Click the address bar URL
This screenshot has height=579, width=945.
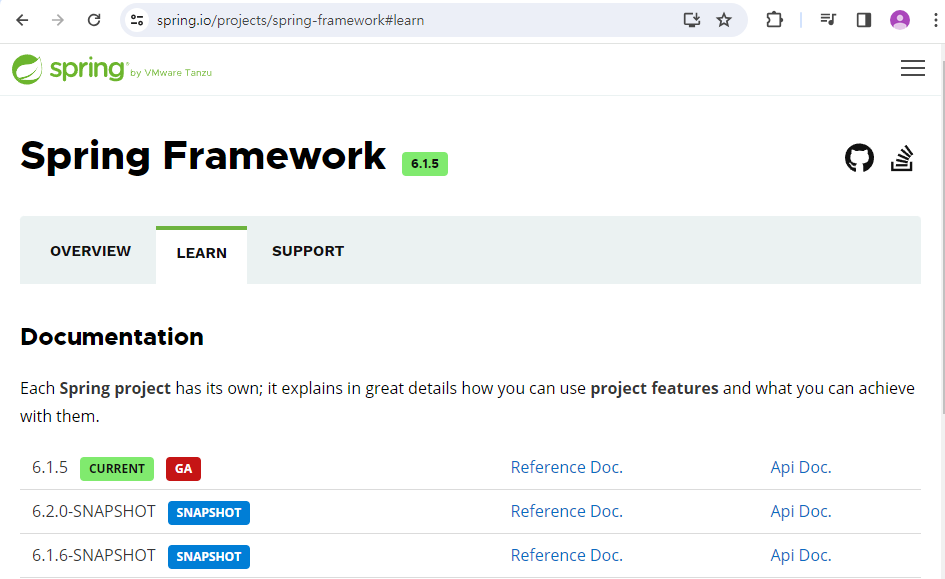290,20
